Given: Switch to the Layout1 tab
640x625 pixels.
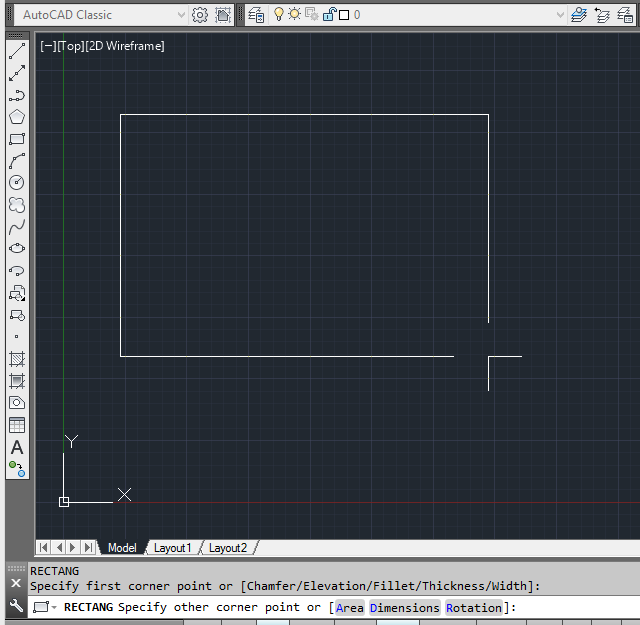Looking at the screenshot, I should pyautogui.click(x=173, y=548).
